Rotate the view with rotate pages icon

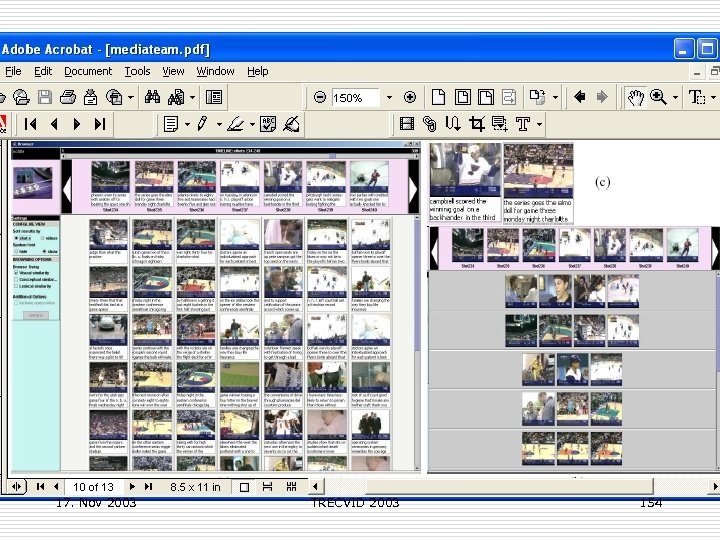tap(537, 97)
